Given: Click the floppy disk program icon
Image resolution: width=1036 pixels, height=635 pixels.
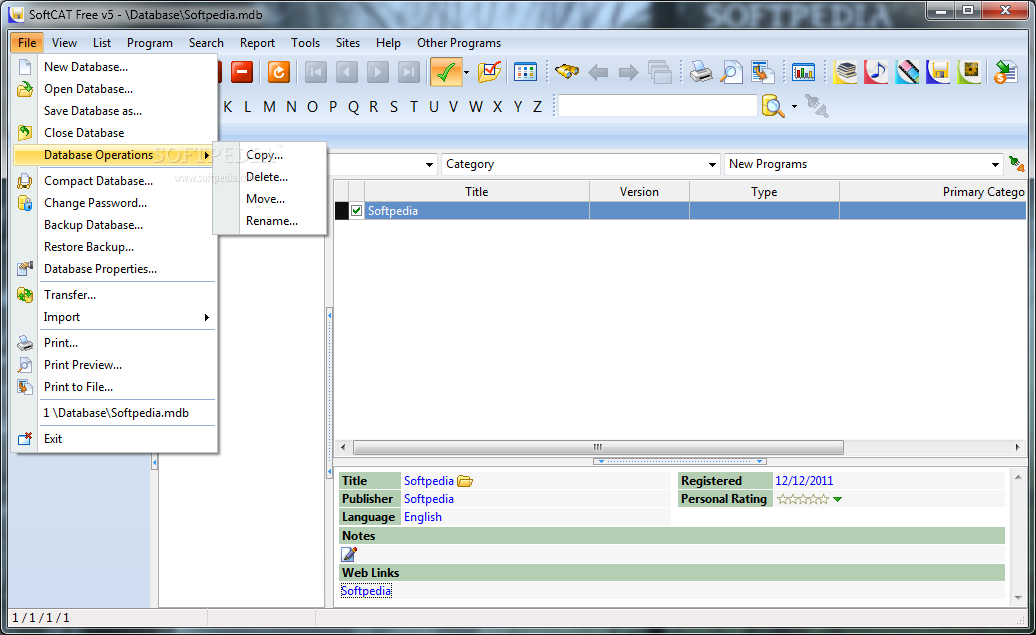Looking at the screenshot, I should tap(938, 71).
